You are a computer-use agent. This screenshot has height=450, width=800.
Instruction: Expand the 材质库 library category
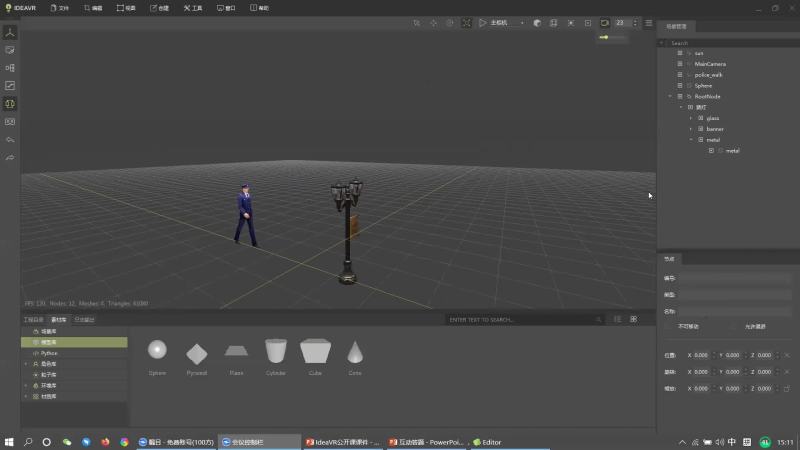26,396
